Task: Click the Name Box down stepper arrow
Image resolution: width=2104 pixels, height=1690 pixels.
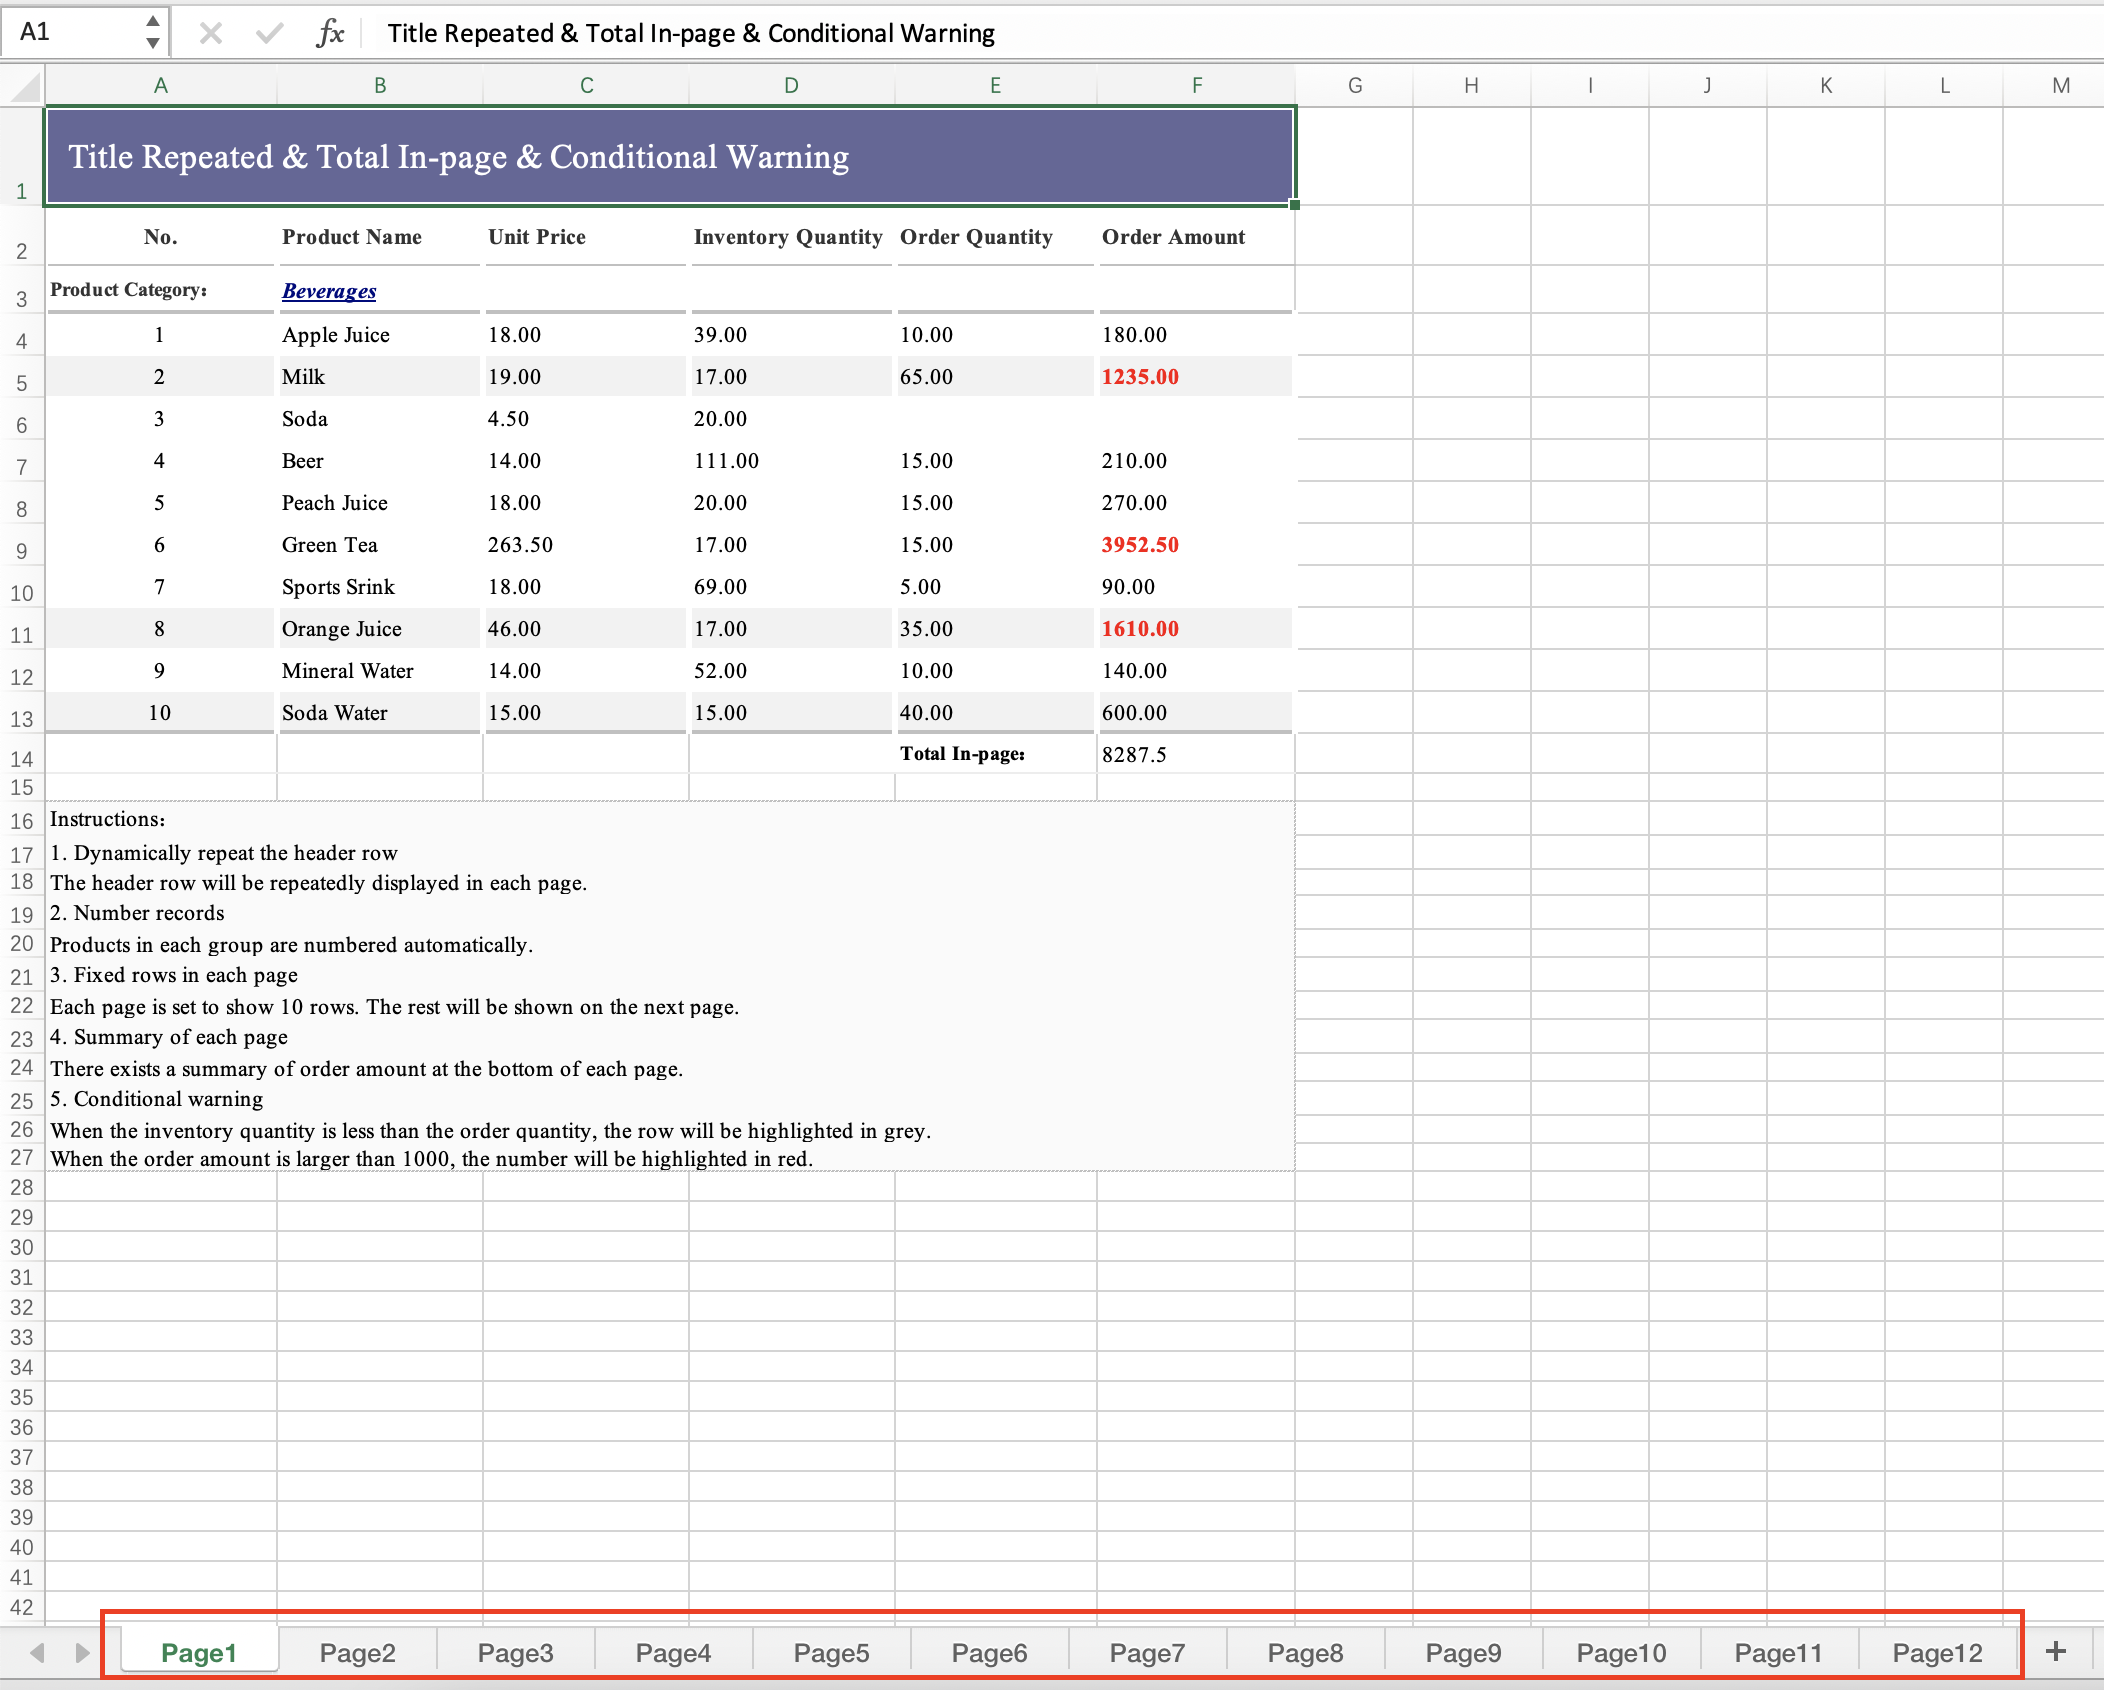Action: click(x=152, y=43)
